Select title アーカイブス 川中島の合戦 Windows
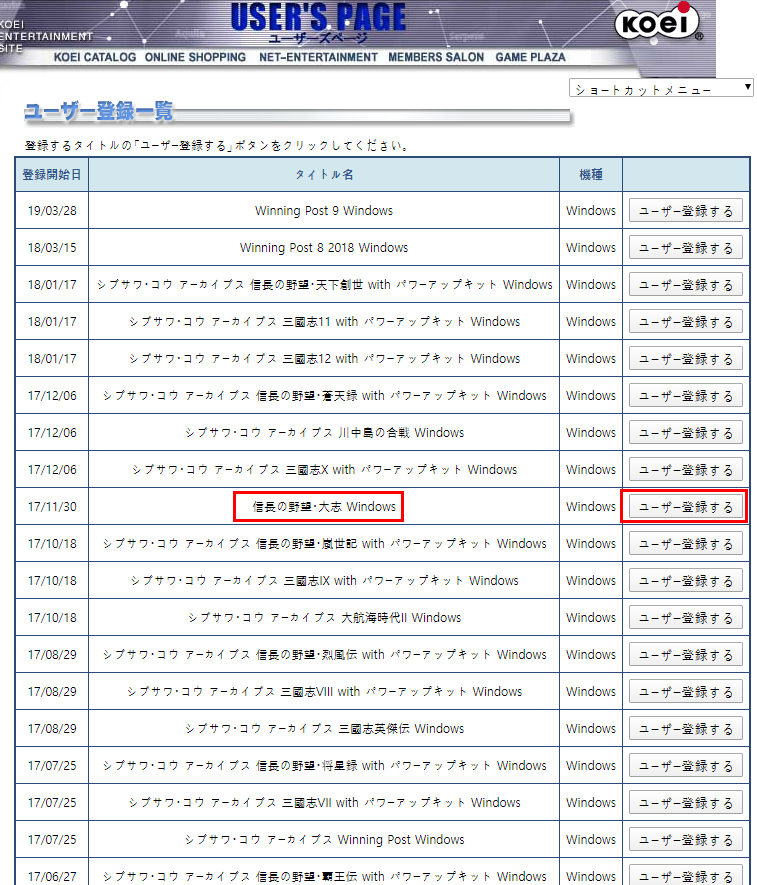The width and height of the screenshot is (757, 885). click(x=325, y=433)
